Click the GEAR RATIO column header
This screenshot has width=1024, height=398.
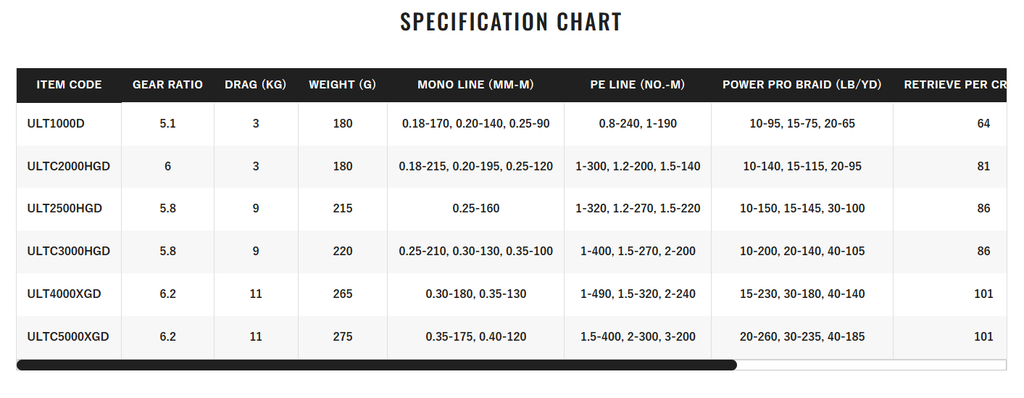(x=168, y=85)
